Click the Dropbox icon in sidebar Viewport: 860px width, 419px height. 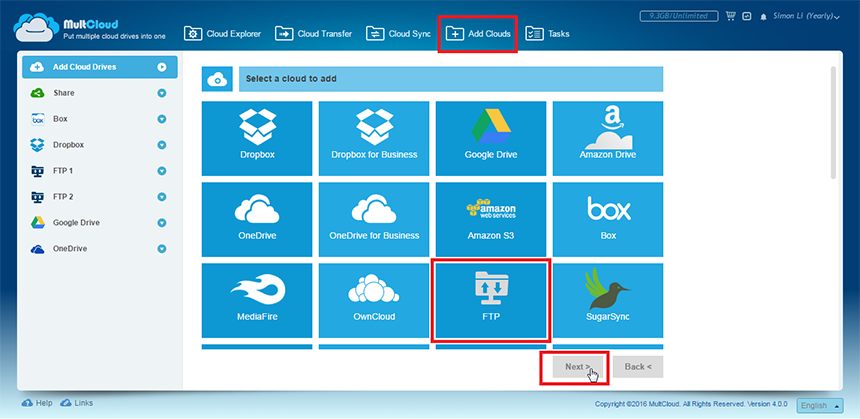[x=37, y=145]
